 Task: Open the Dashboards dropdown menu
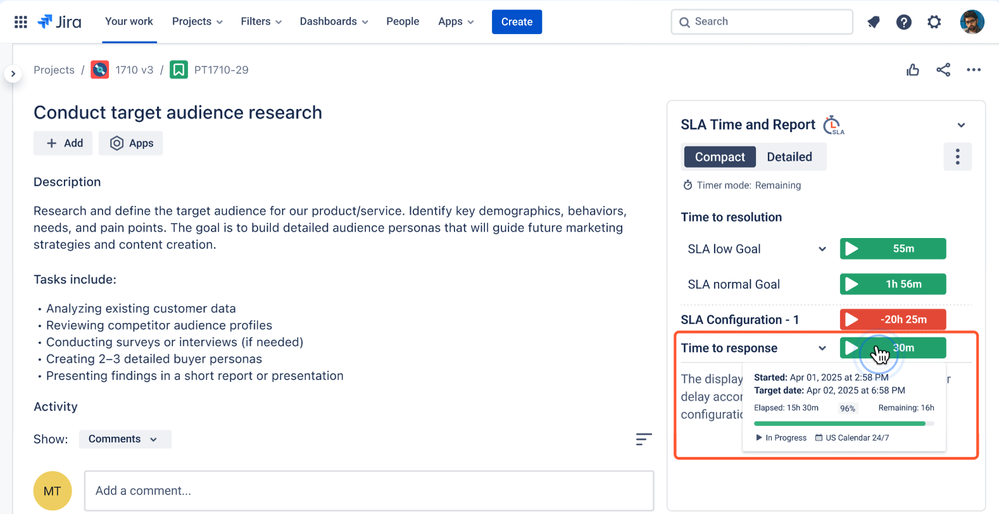click(334, 22)
